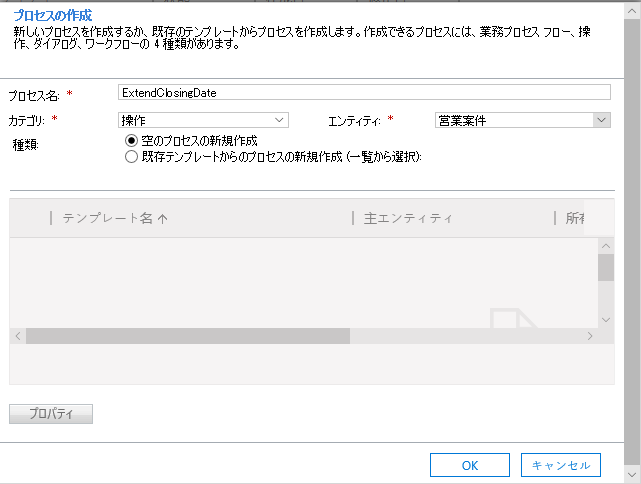641x484 pixels.
Task: Sort by テンプレート名 column header
Action: [114, 218]
